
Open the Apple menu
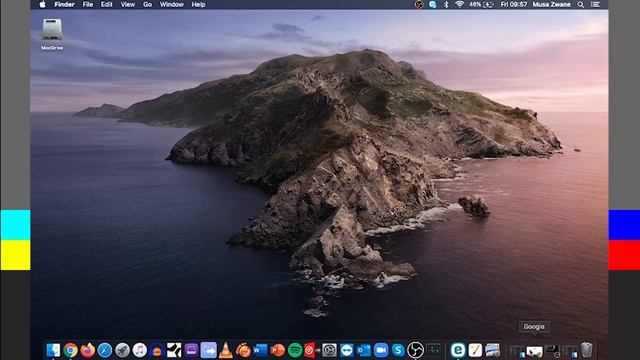click(42, 4)
